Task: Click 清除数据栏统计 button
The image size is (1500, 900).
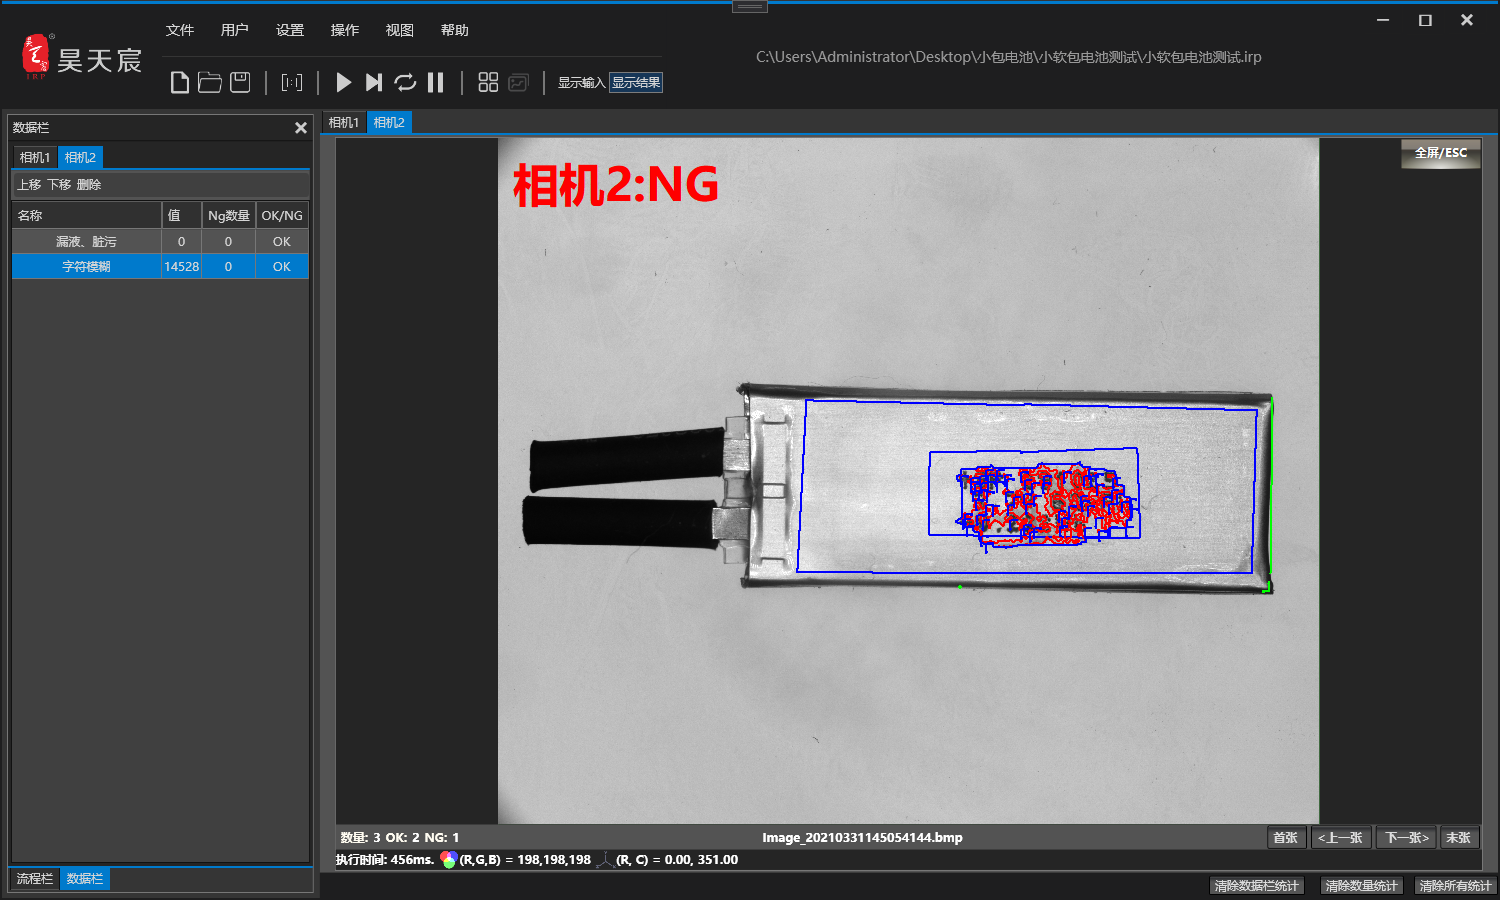Action: click(1257, 886)
